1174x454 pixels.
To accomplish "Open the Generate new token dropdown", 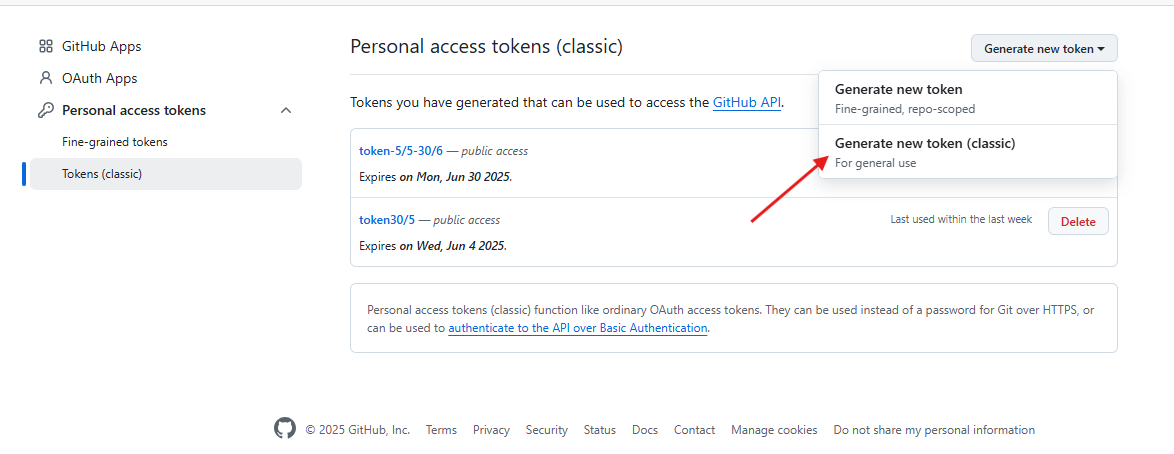I will [1043, 48].
